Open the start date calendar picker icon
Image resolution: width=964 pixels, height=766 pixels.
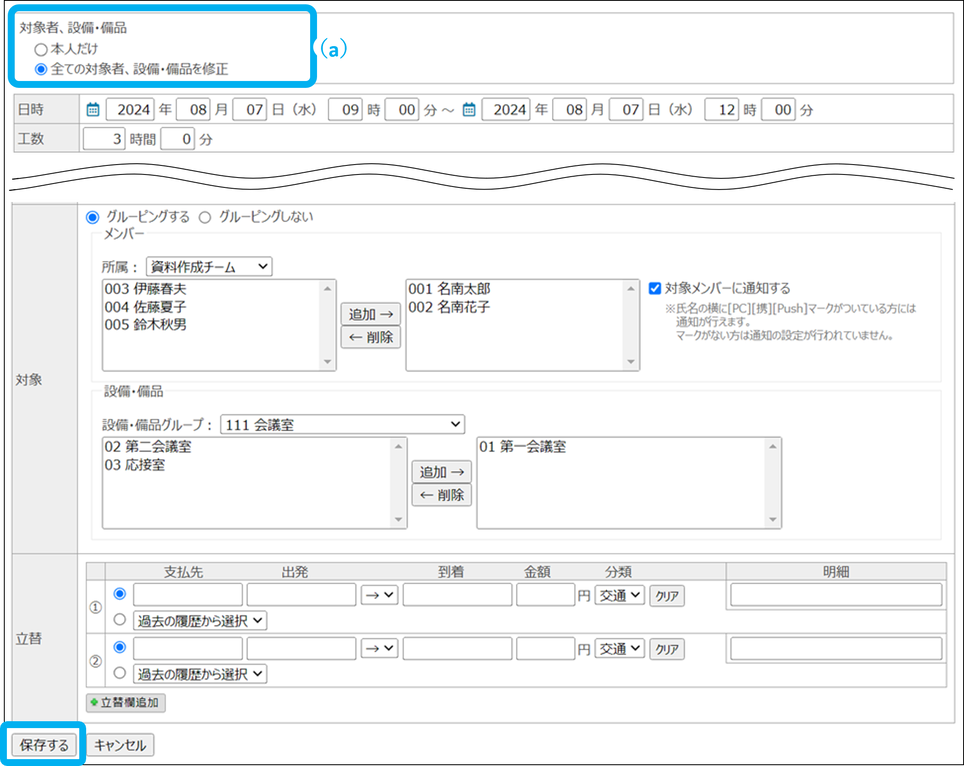[x=93, y=110]
